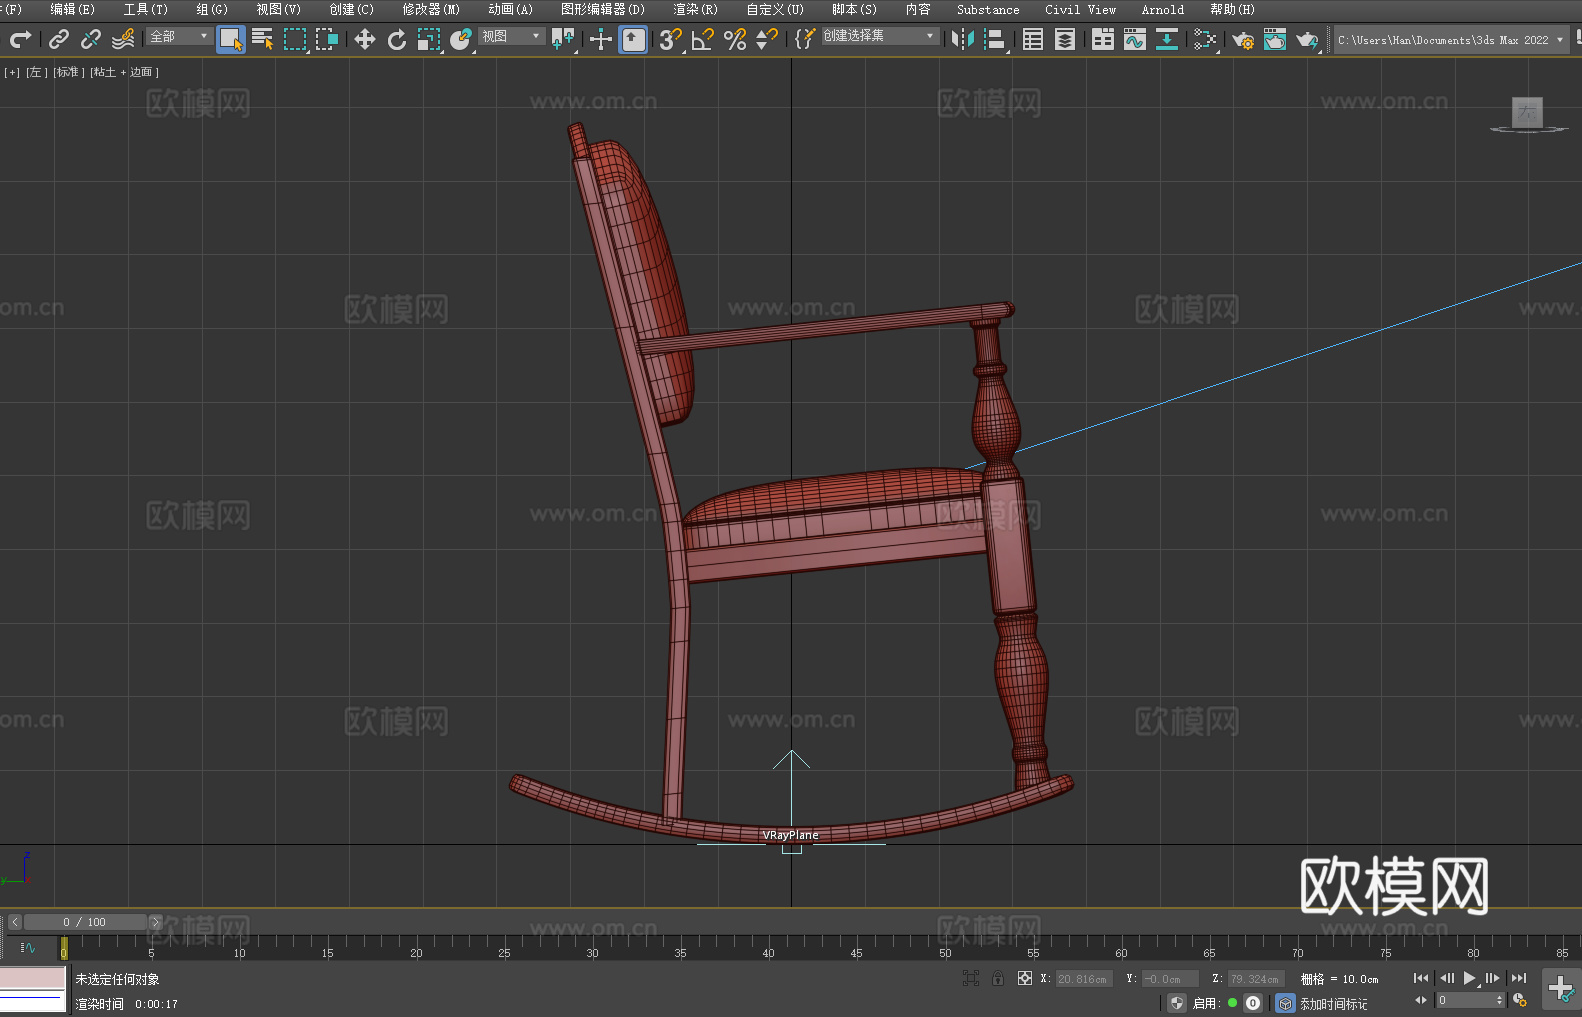Toggle the Scene Explorer icon
This screenshot has height=1017, width=1582.
(x=1033, y=39)
